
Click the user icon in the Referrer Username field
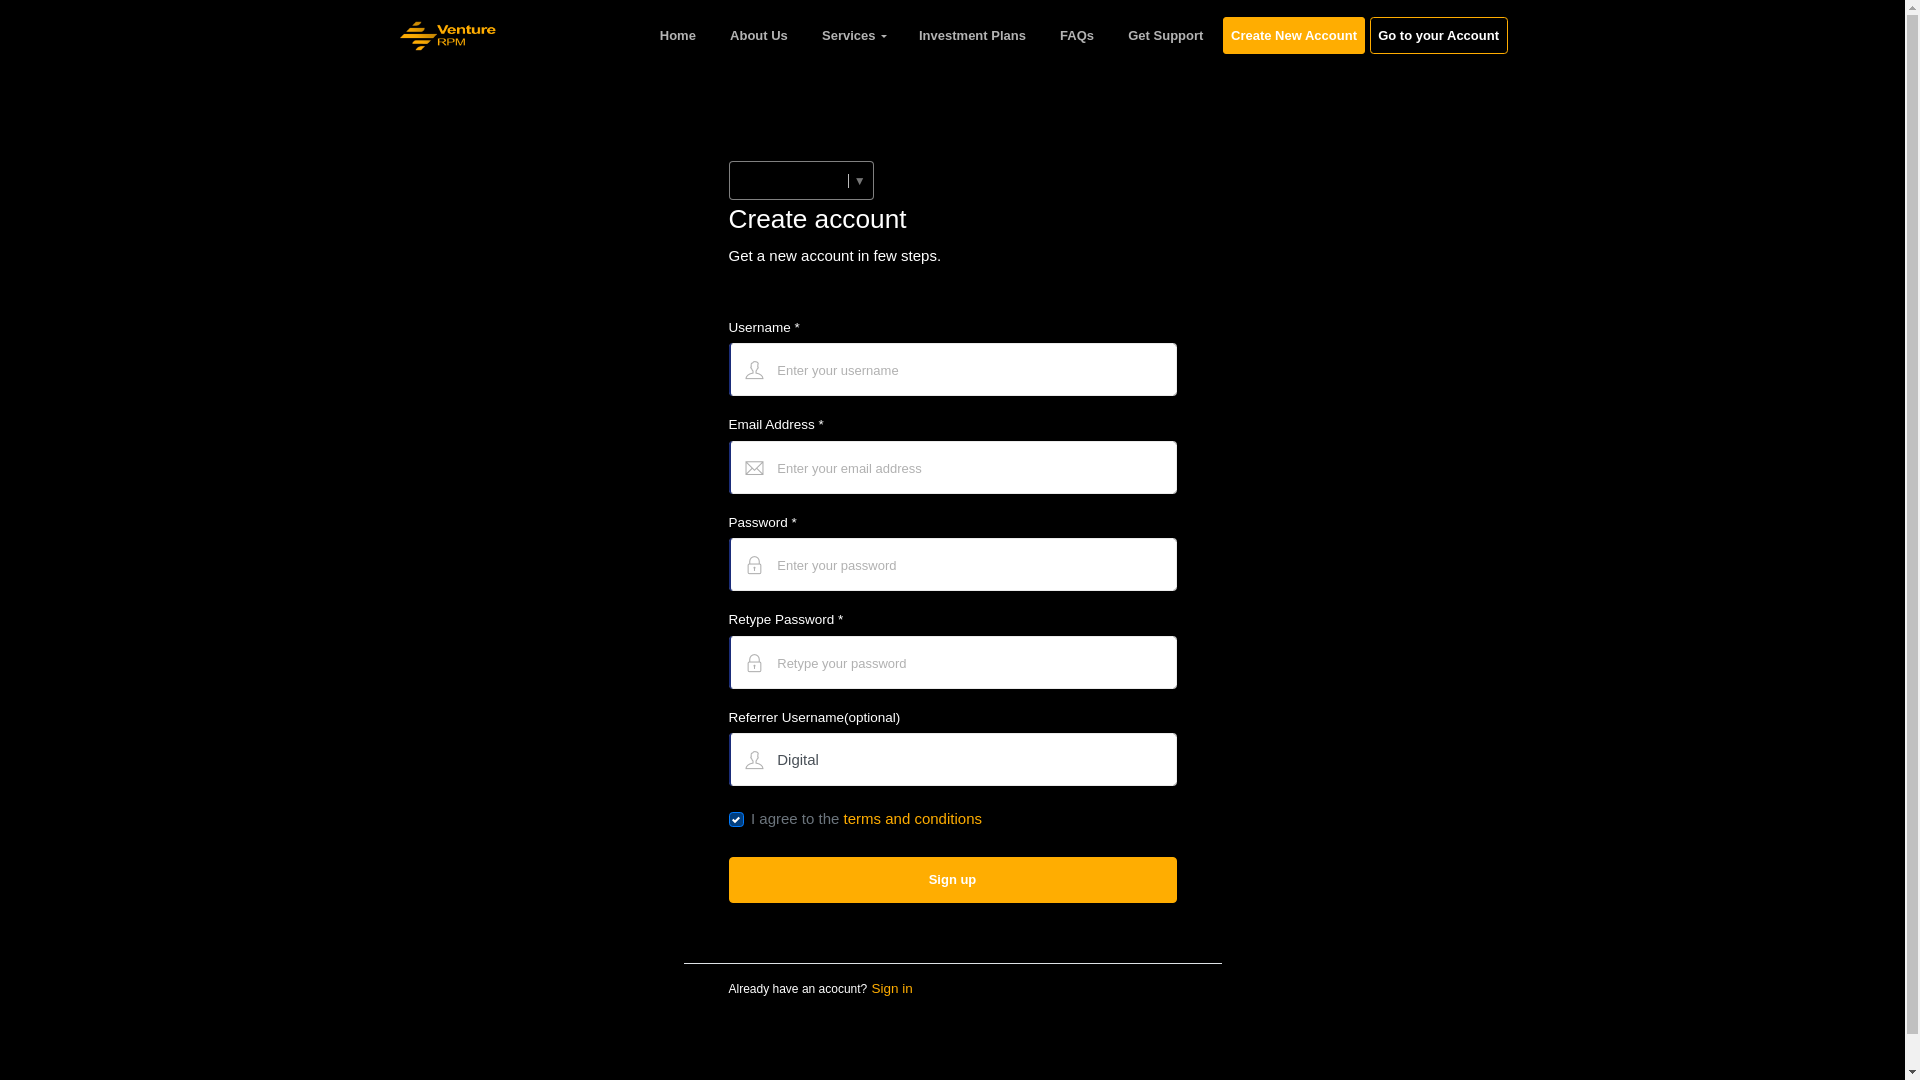(755, 761)
